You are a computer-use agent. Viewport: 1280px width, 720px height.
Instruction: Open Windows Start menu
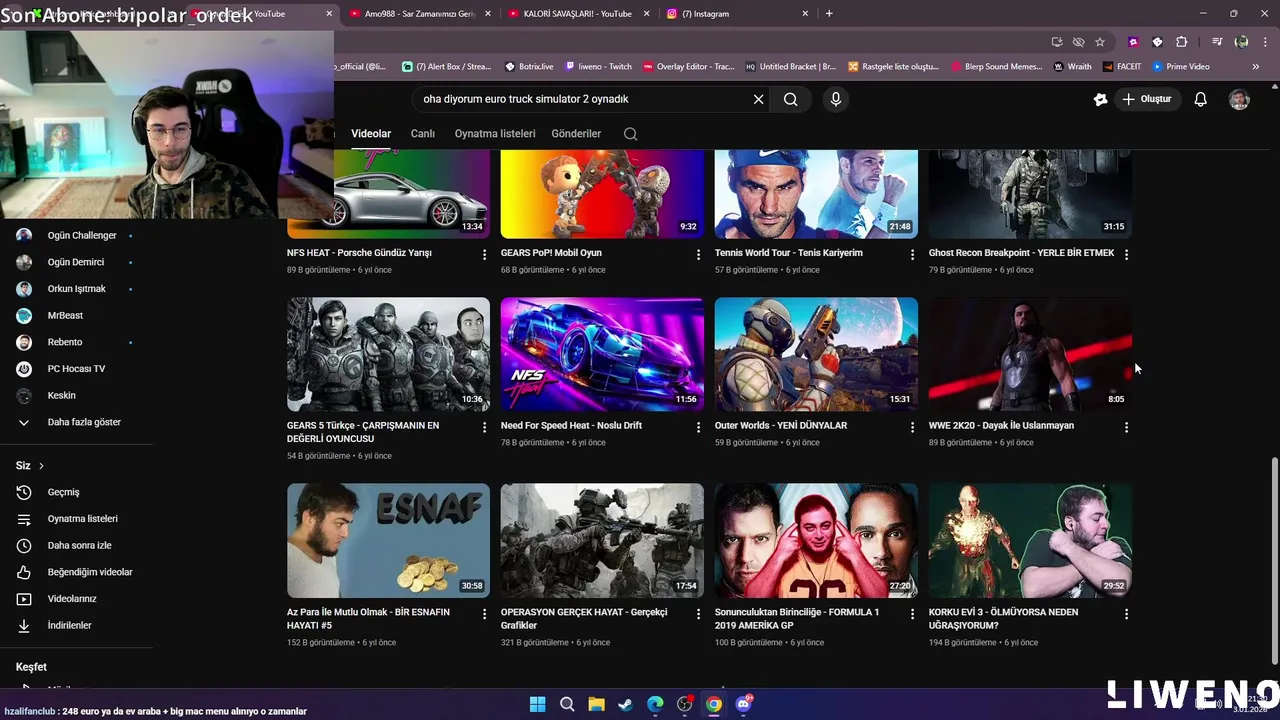tap(537, 704)
